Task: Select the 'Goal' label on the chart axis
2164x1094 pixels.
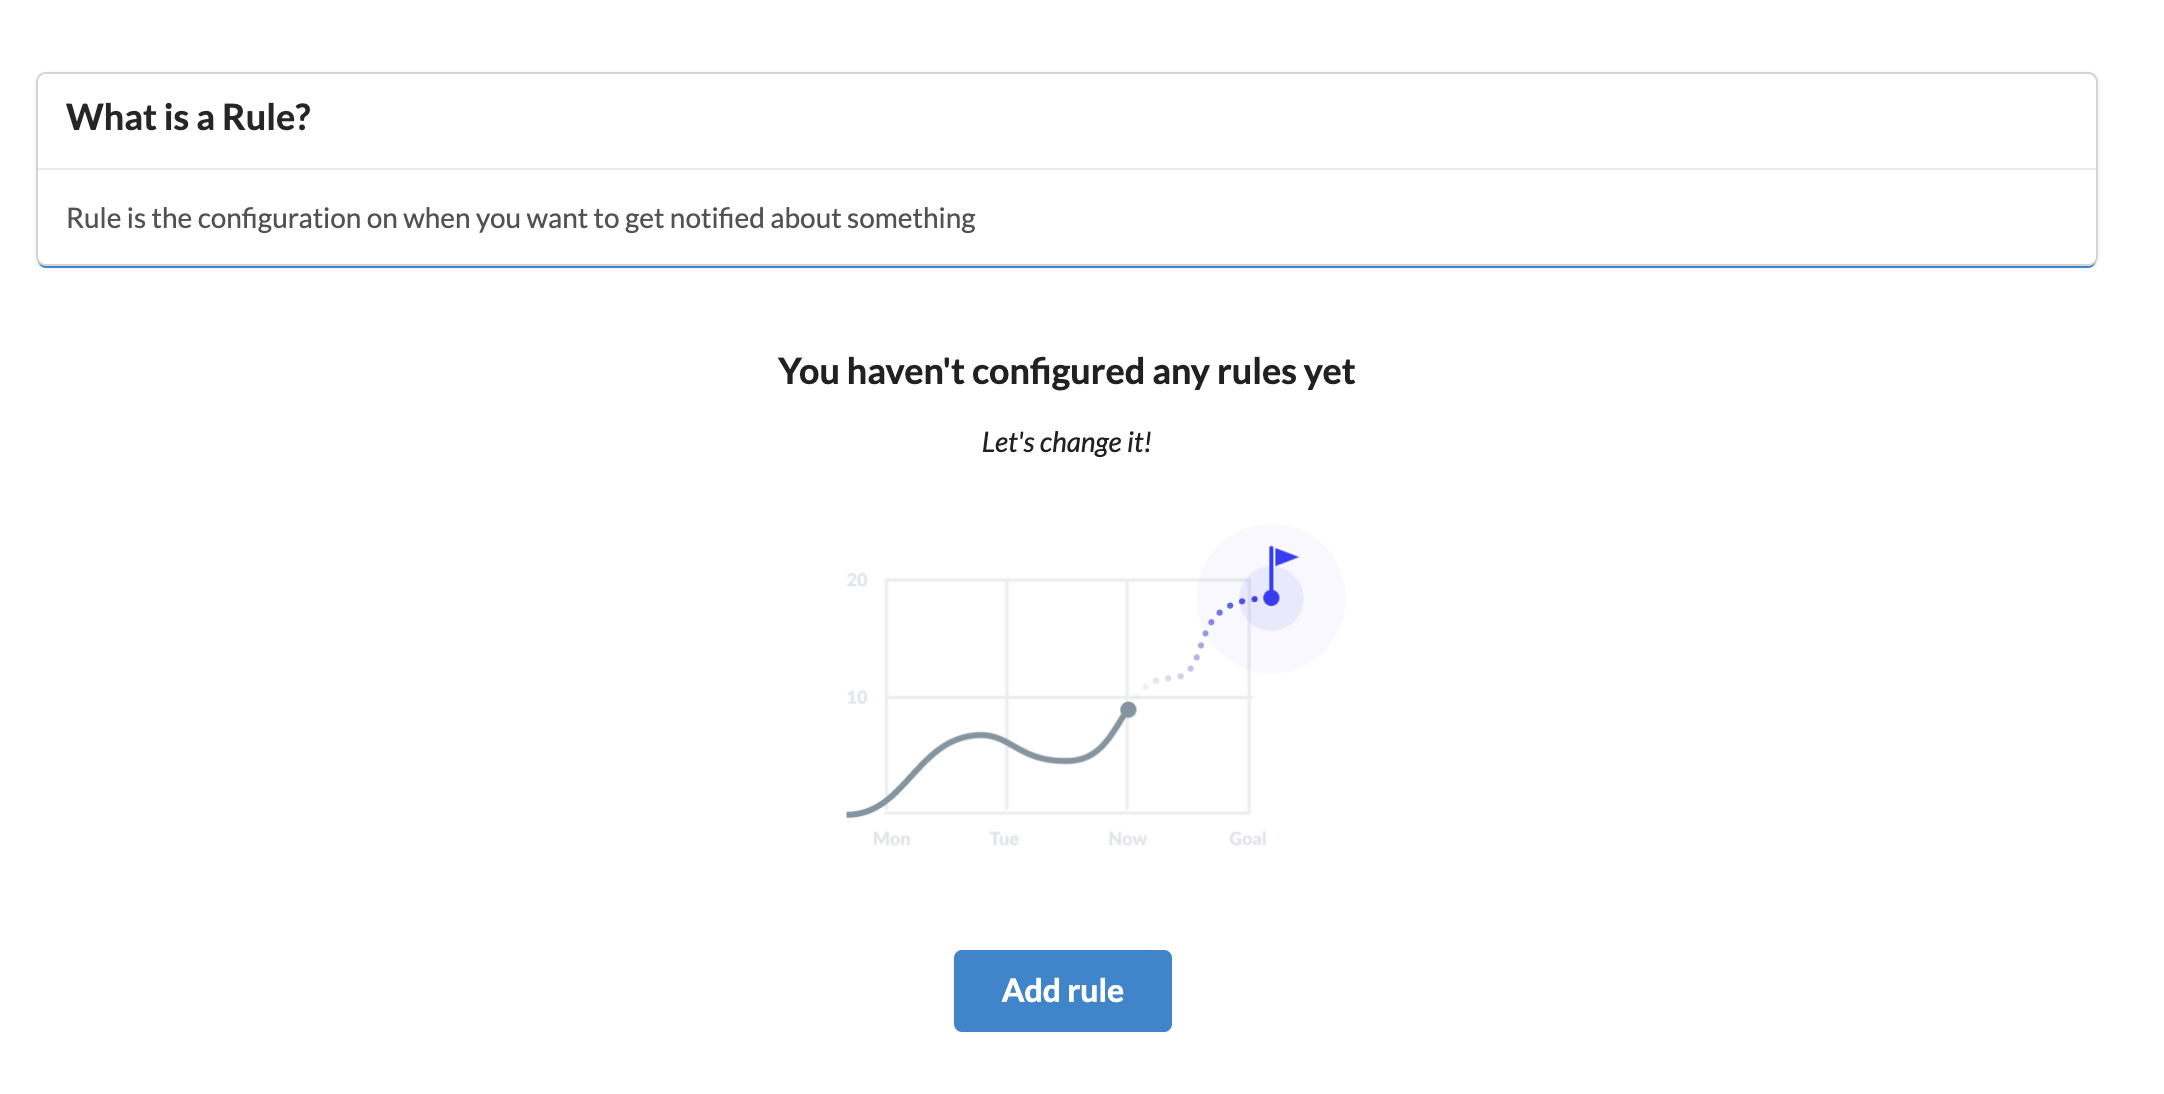Action: 1248,838
